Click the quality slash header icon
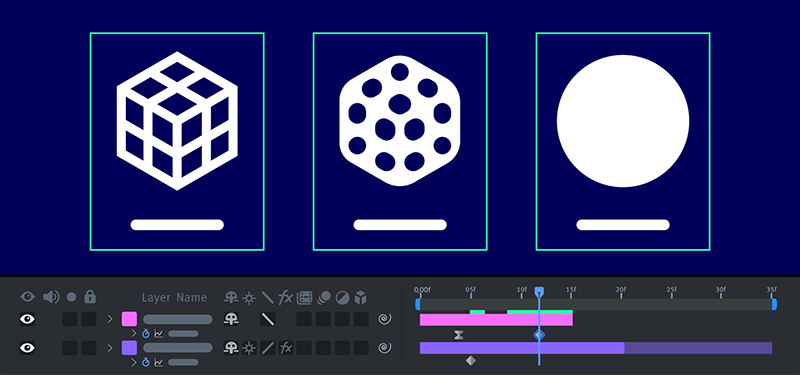 [267, 297]
